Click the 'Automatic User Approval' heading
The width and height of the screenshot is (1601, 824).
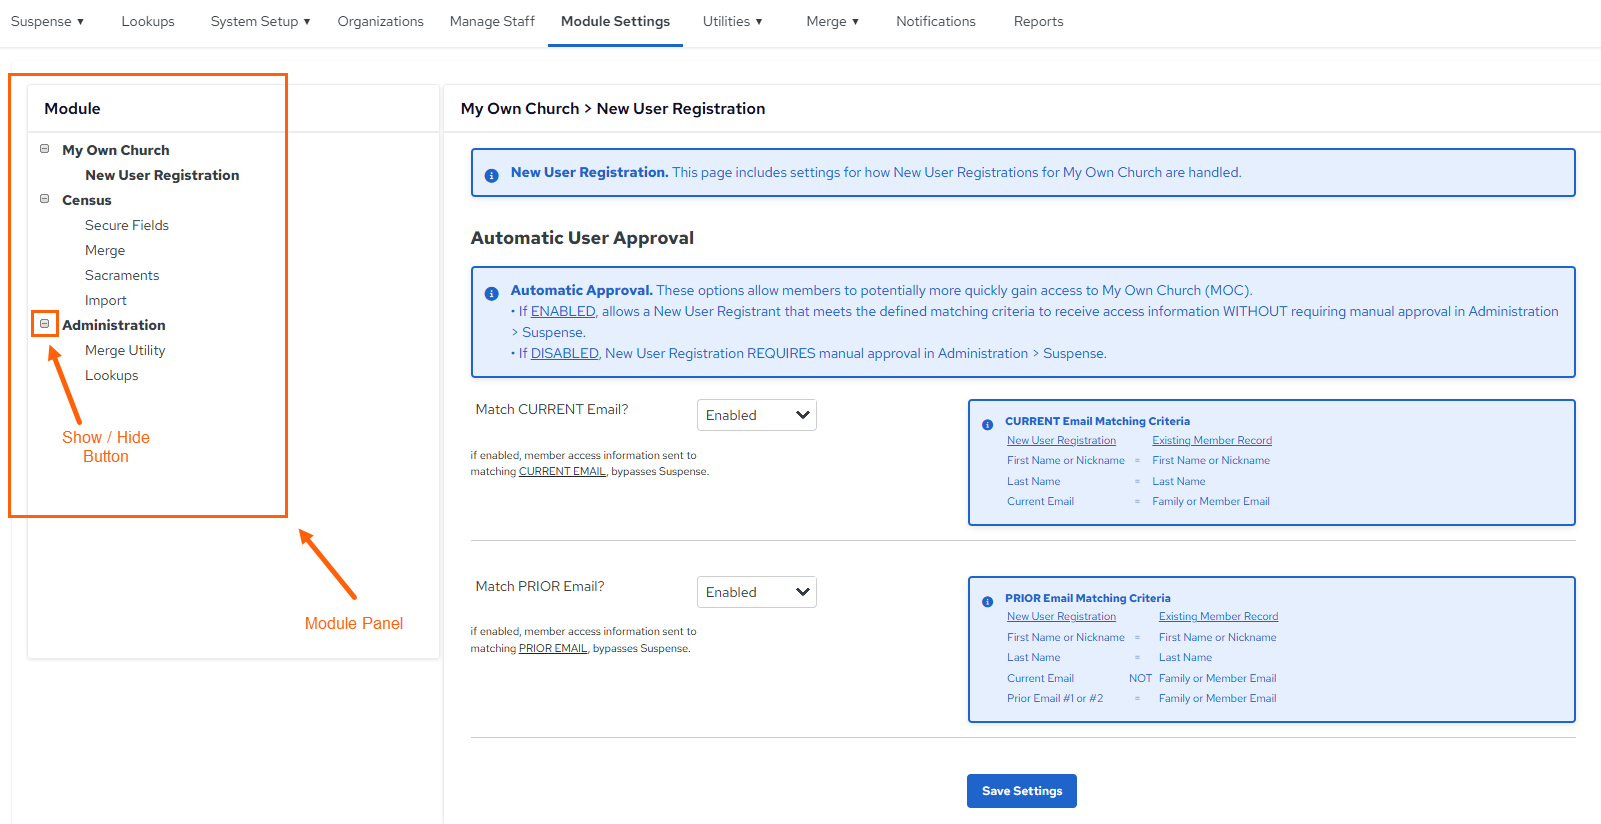click(x=582, y=238)
